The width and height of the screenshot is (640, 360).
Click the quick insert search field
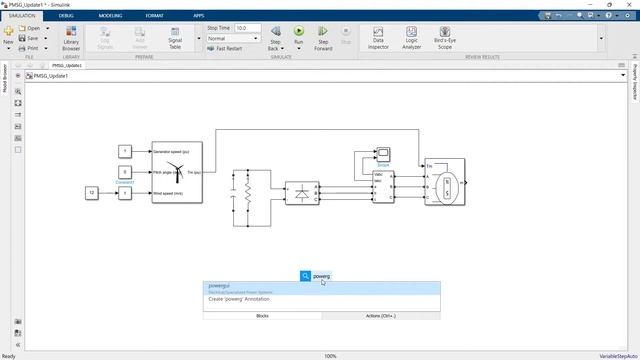(322, 276)
